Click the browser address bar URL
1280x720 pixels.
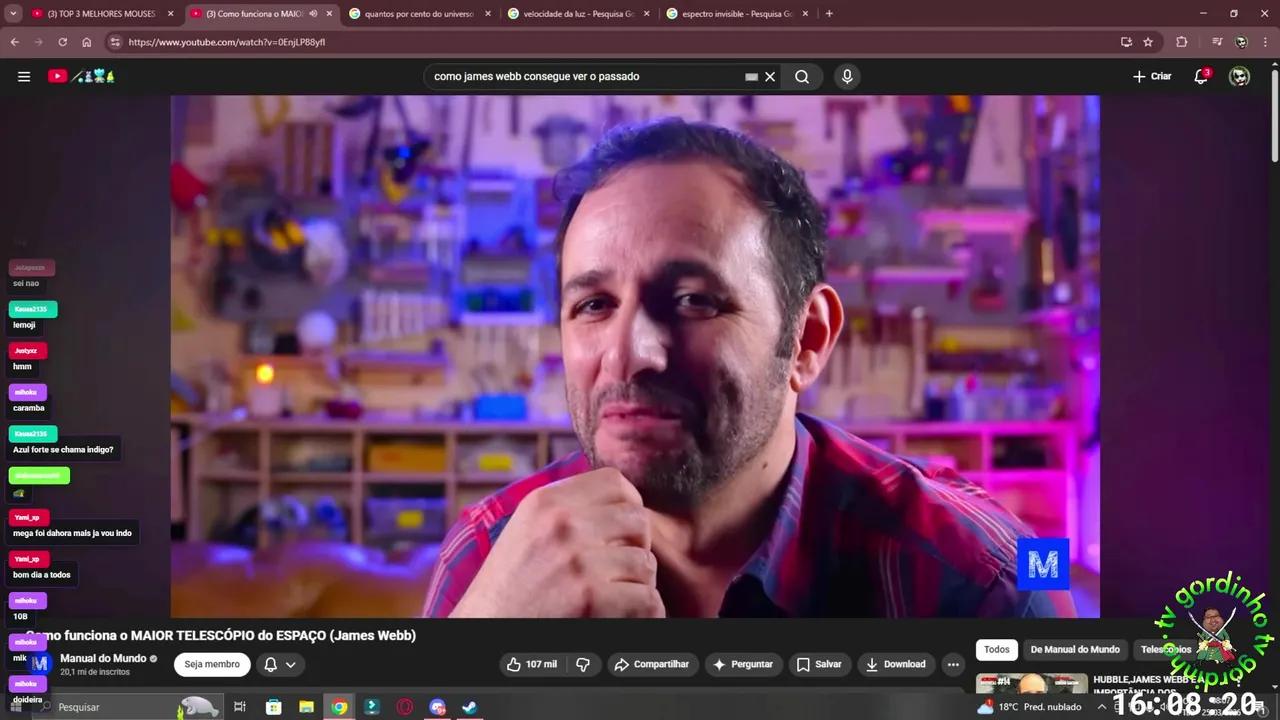point(227,42)
